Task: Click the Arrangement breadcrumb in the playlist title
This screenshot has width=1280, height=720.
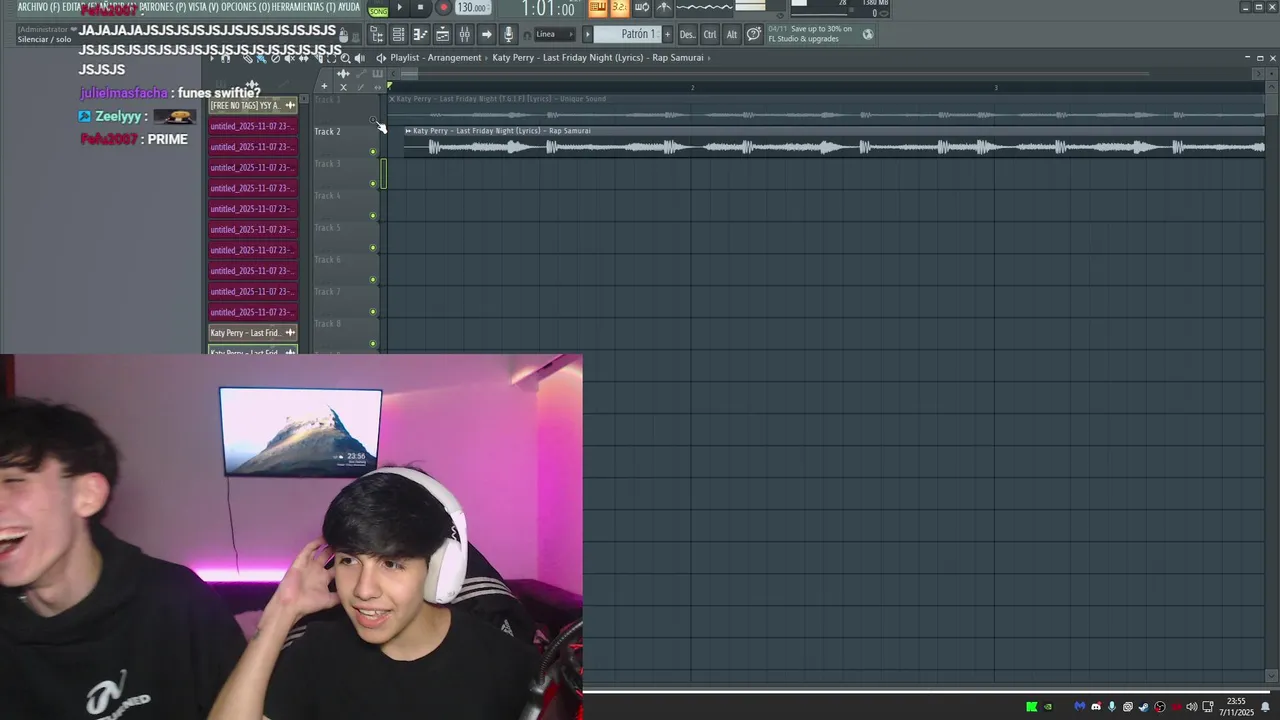Action: click(455, 58)
